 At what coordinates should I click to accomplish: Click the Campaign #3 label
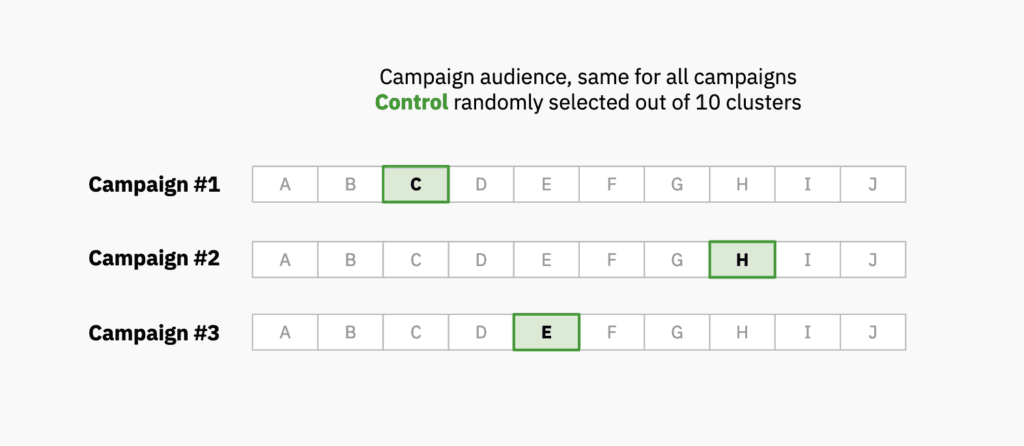[x=154, y=333]
